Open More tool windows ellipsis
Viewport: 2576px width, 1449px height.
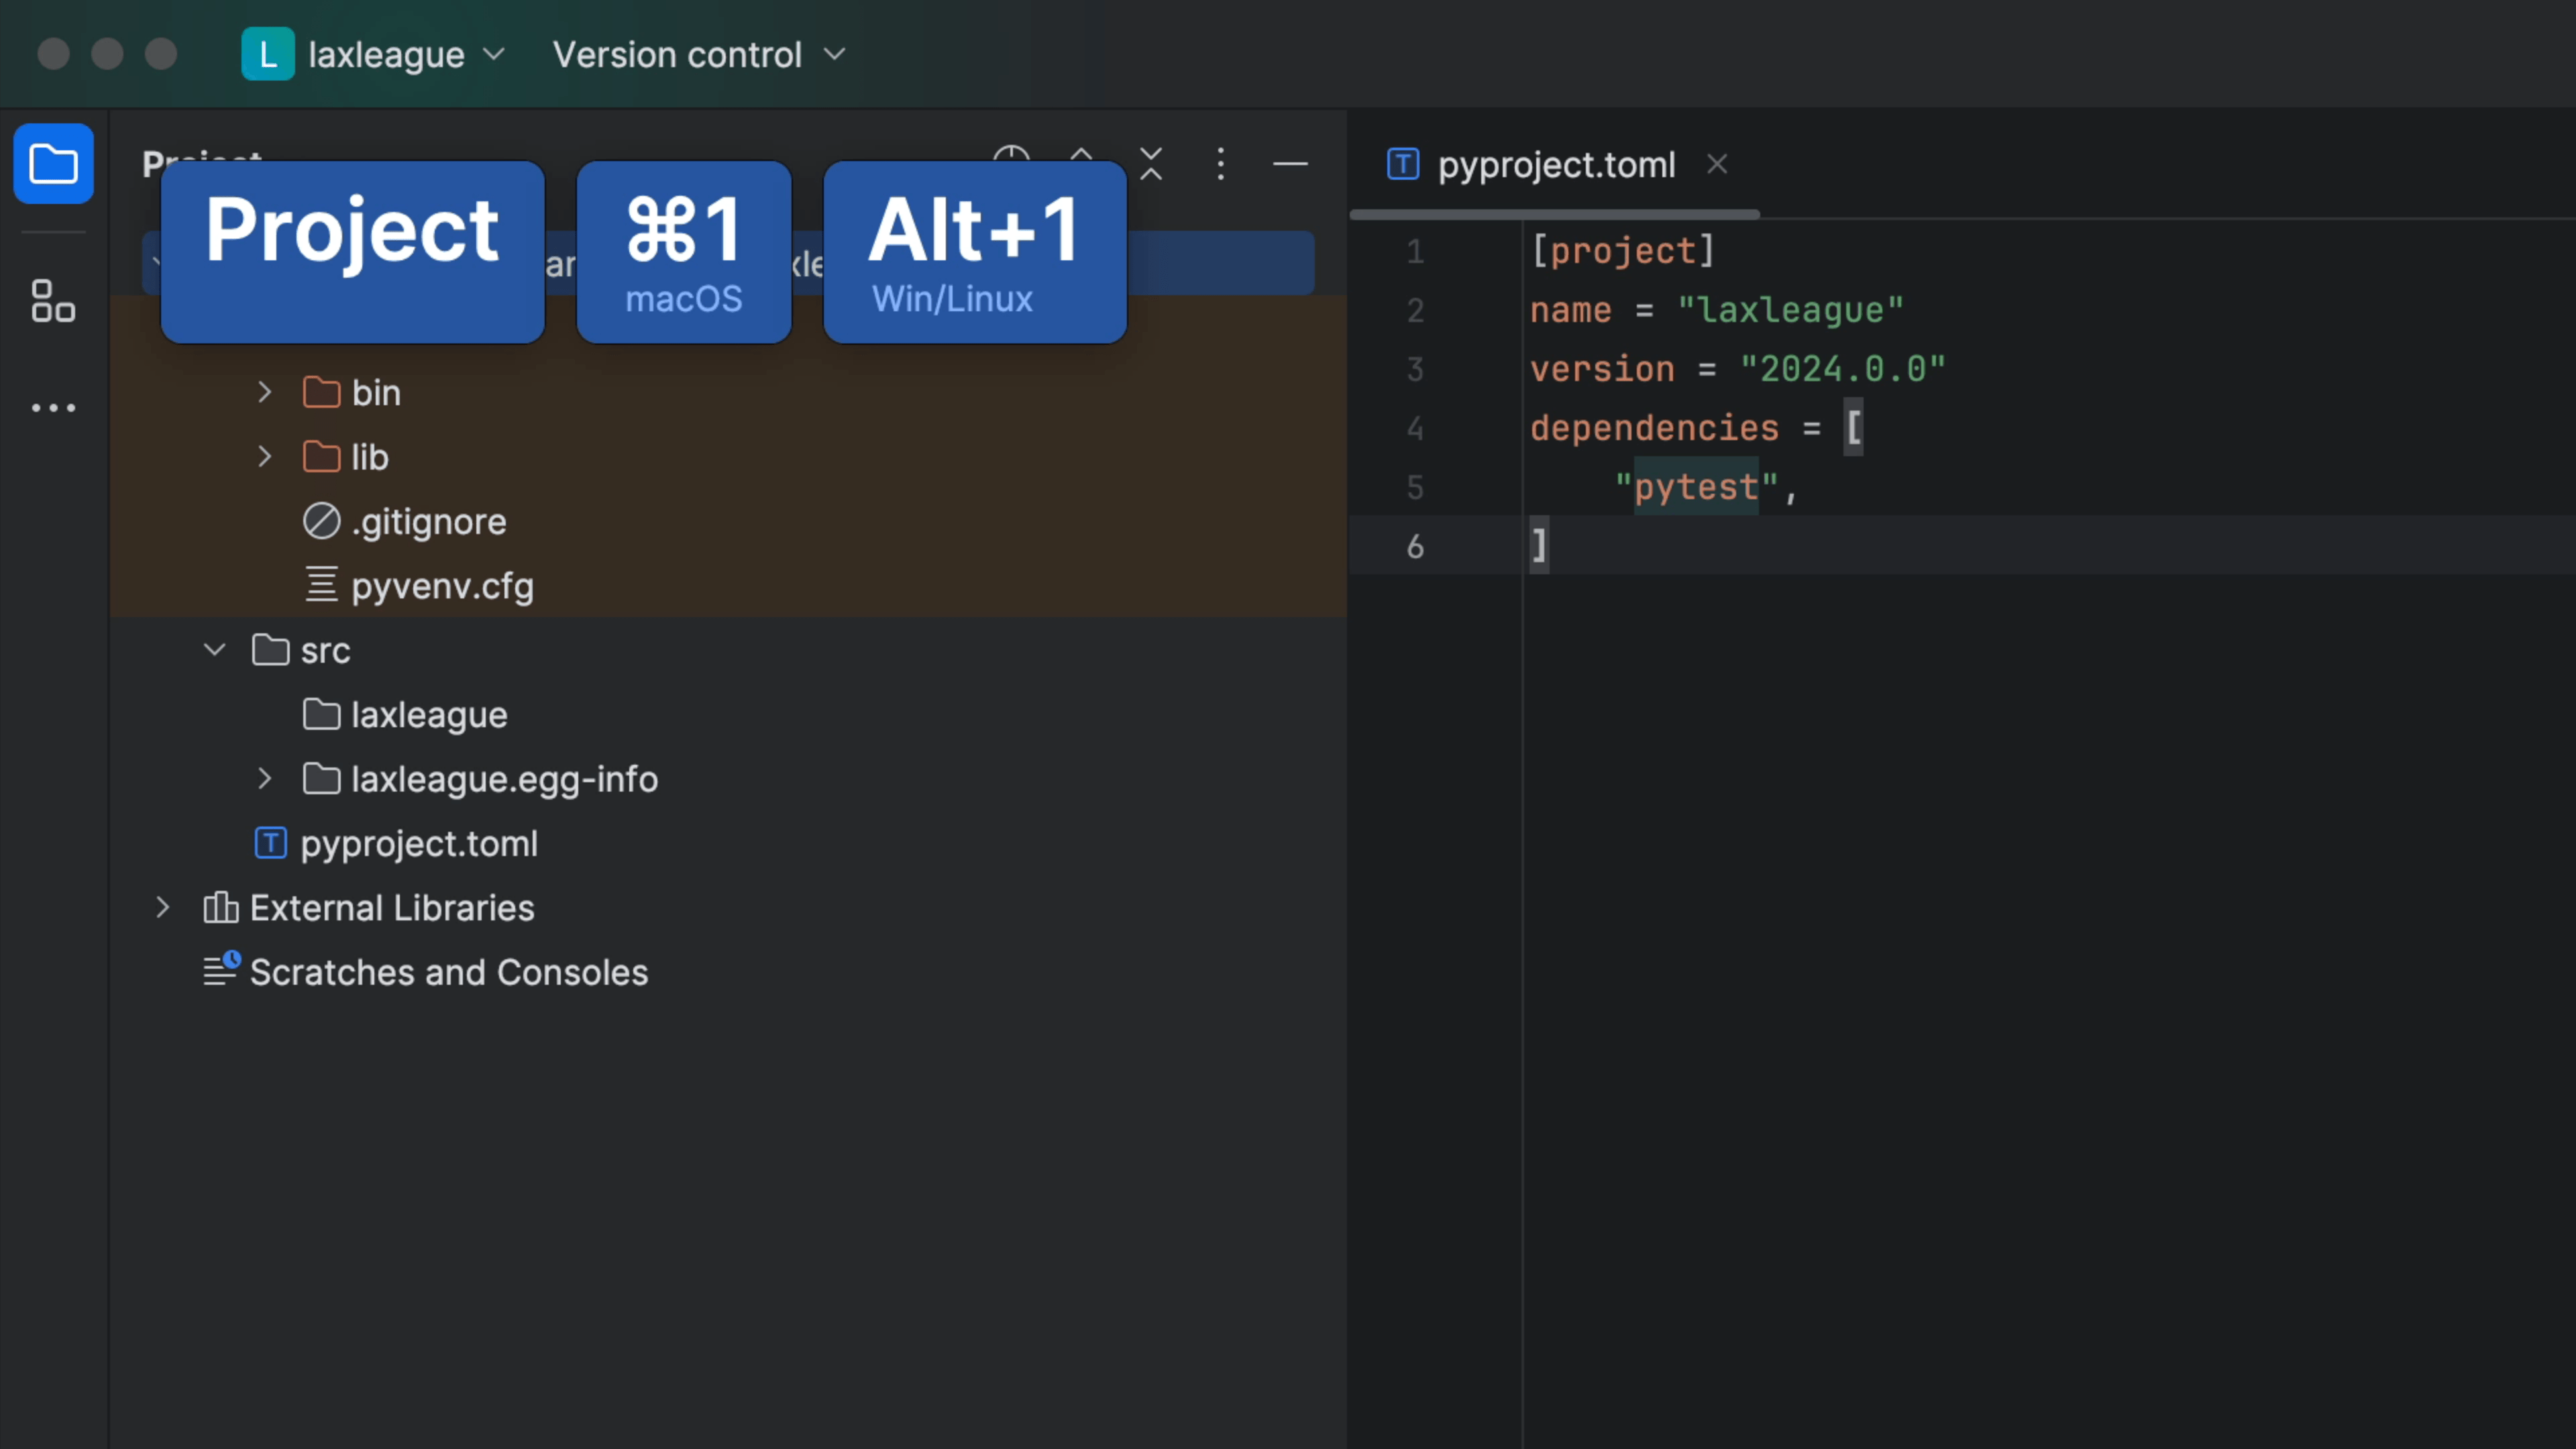point(53,408)
